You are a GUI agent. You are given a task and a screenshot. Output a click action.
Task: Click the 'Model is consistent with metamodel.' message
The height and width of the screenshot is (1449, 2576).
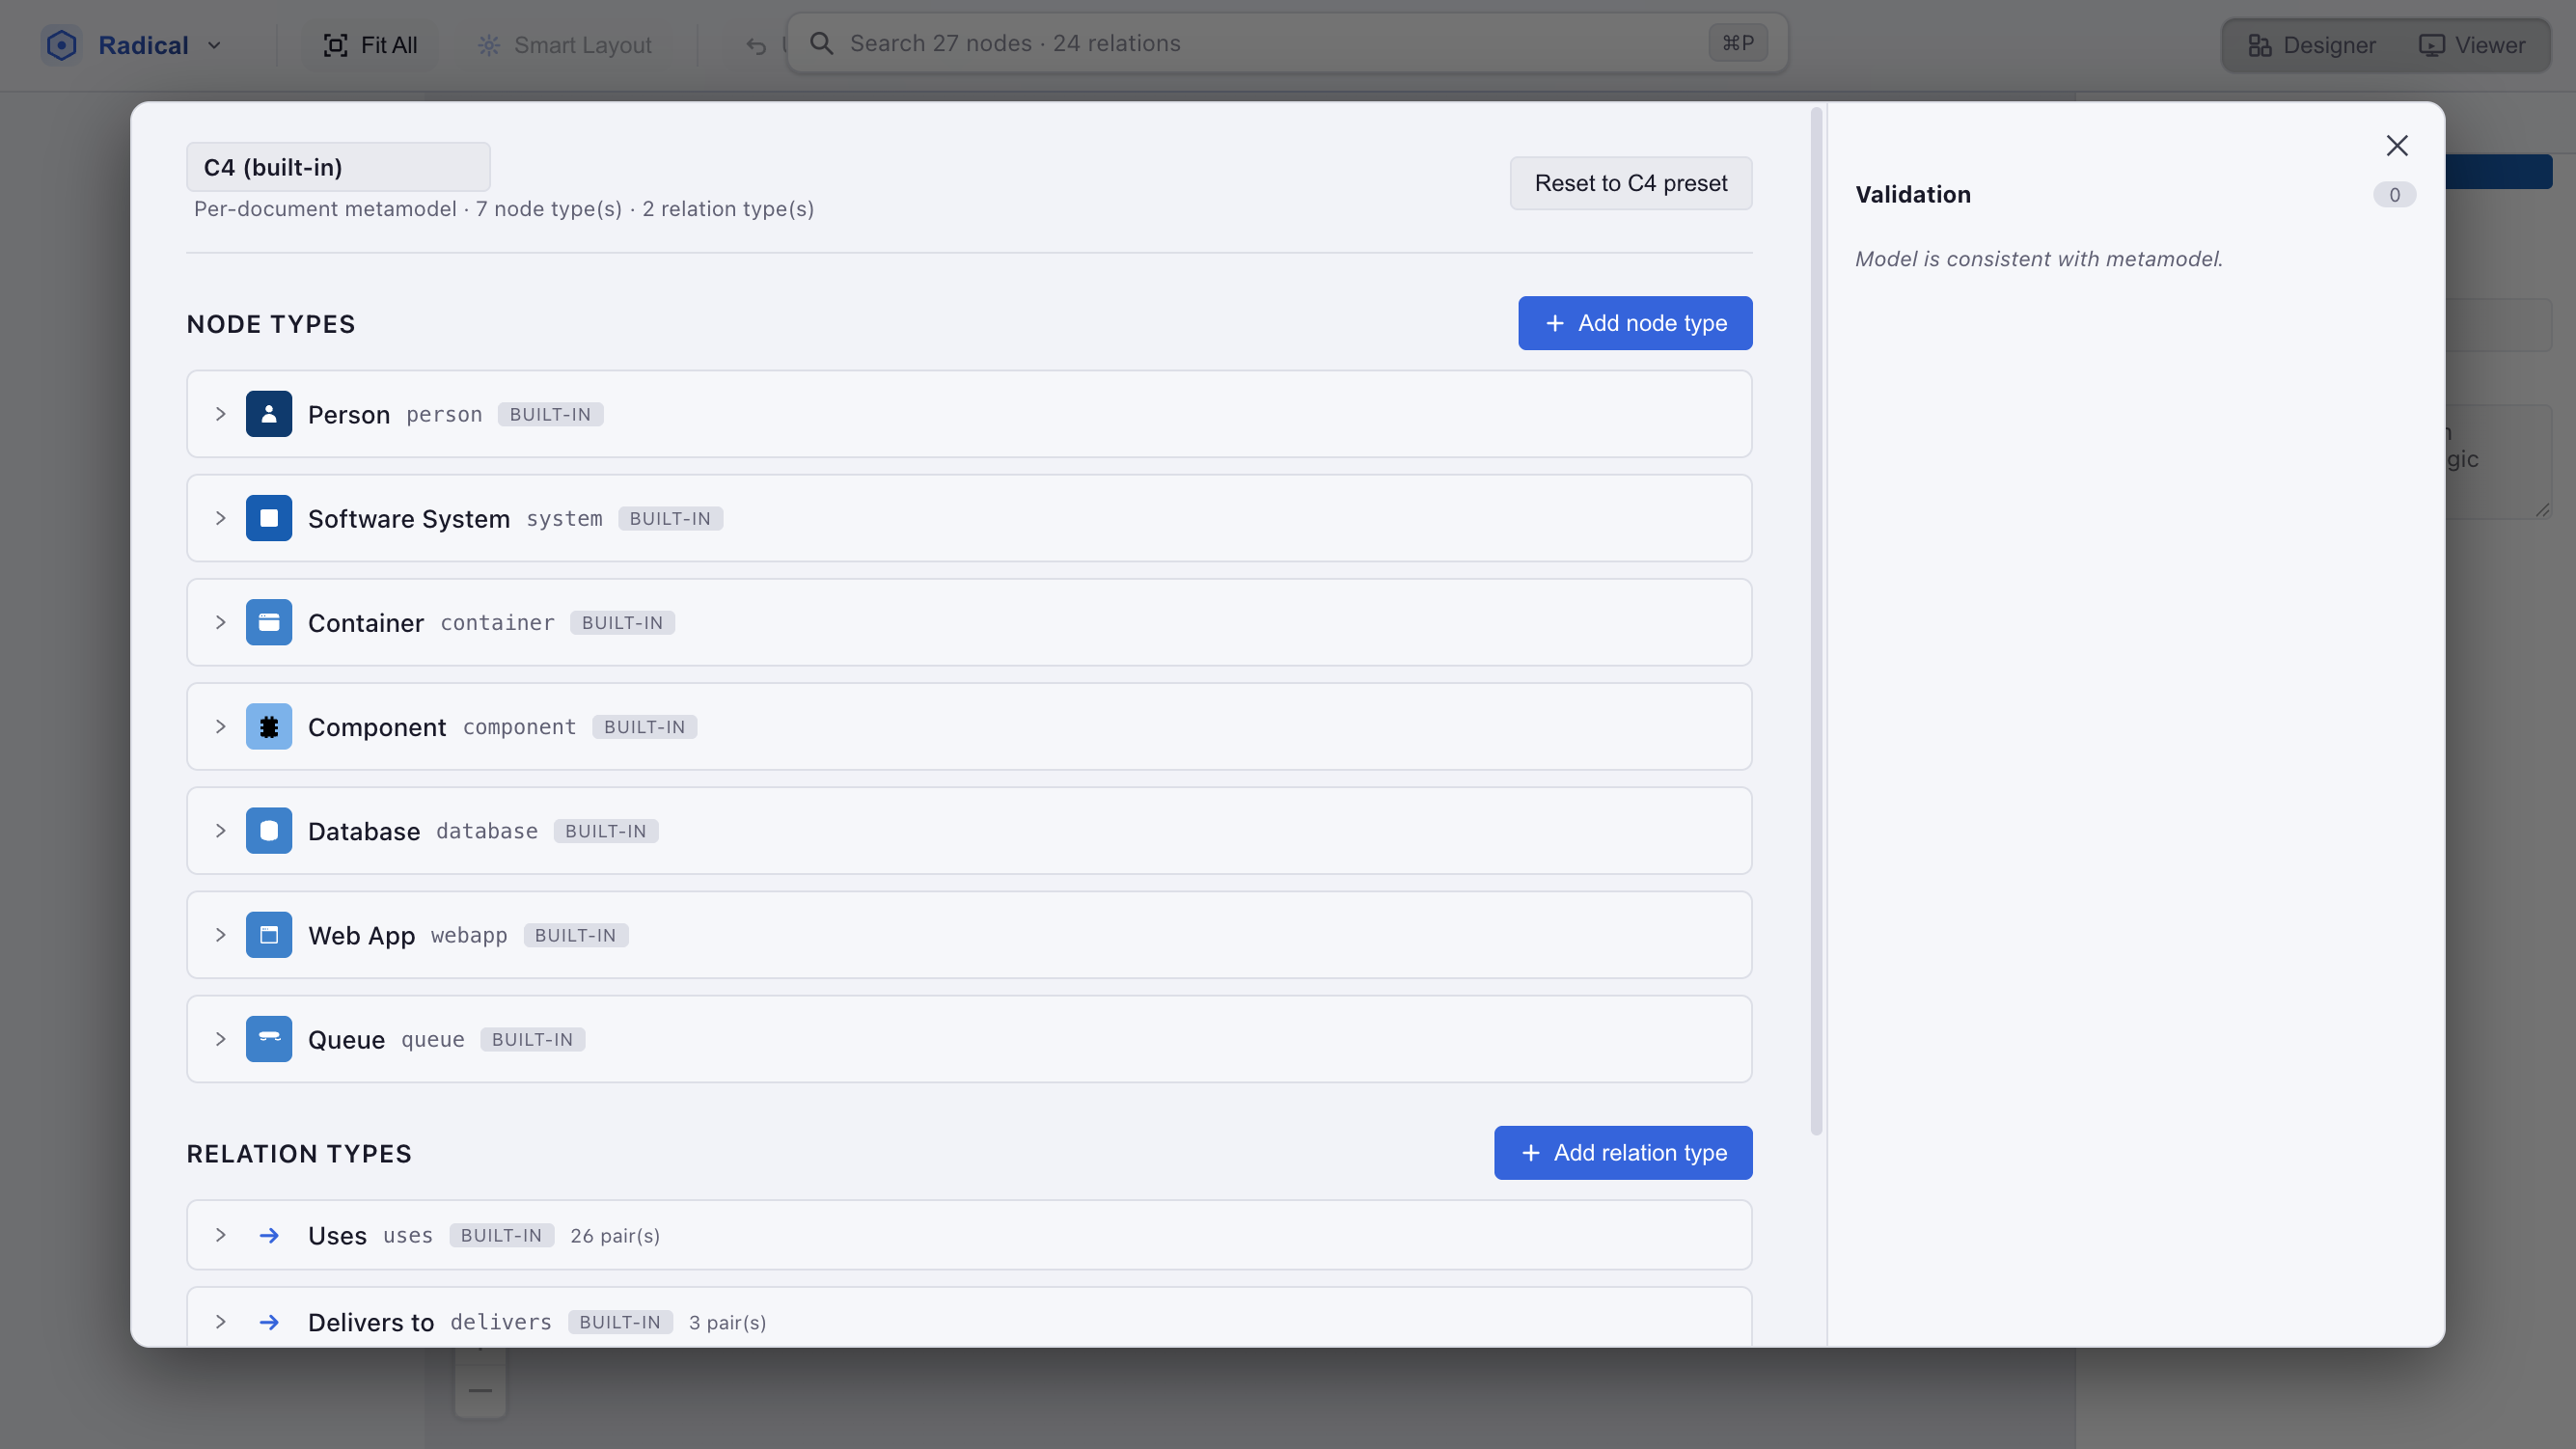(2039, 259)
